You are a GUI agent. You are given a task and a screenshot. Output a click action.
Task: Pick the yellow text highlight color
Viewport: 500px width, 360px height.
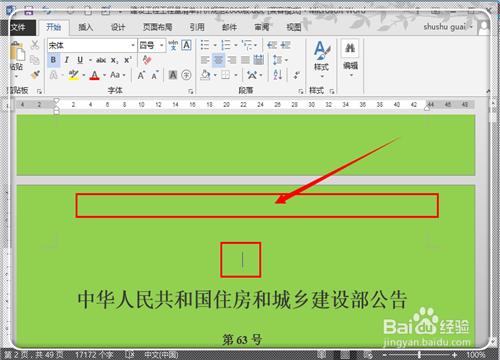tap(73, 75)
